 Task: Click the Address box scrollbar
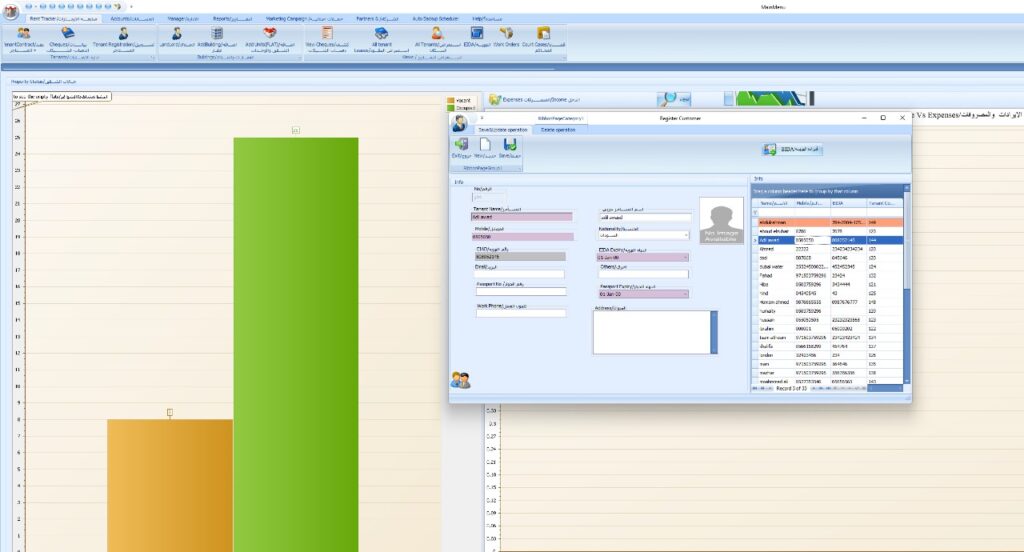[714, 333]
